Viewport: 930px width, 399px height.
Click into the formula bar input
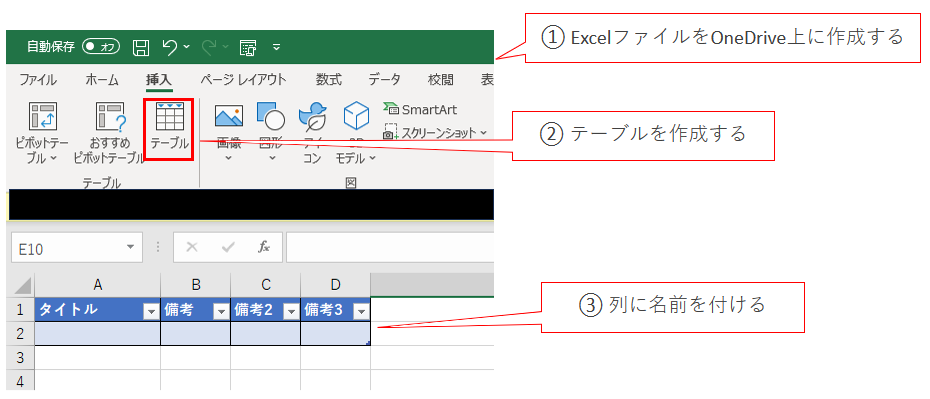390,248
